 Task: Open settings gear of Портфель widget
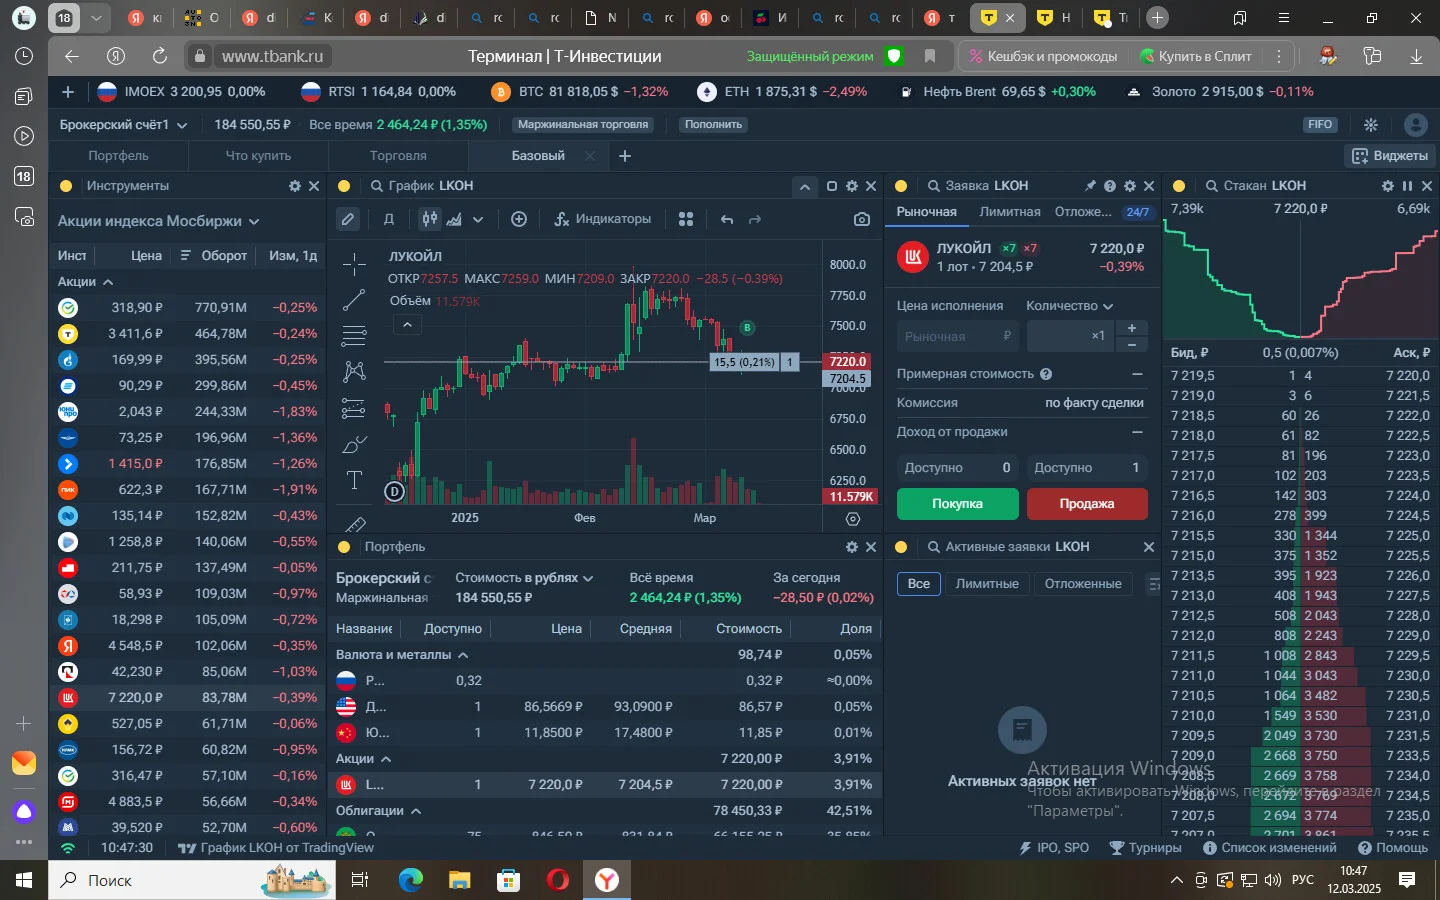click(852, 547)
